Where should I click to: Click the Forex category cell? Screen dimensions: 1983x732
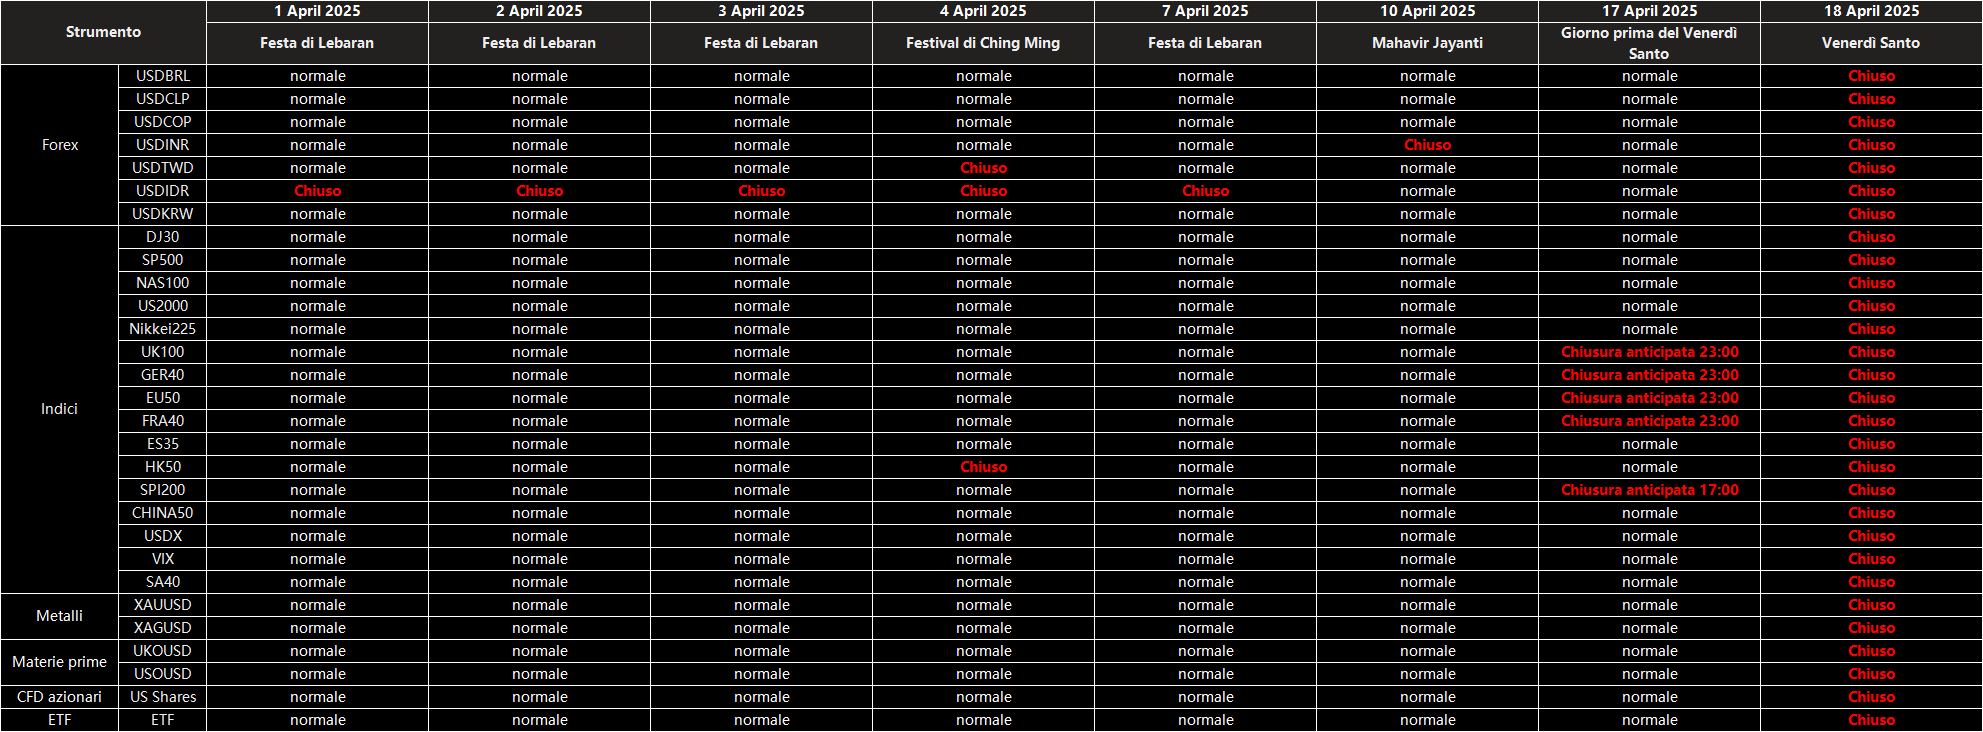coord(60,145)
